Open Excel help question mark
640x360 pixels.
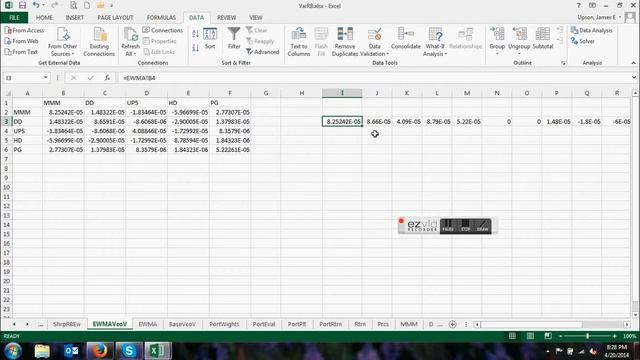point(578,6)
